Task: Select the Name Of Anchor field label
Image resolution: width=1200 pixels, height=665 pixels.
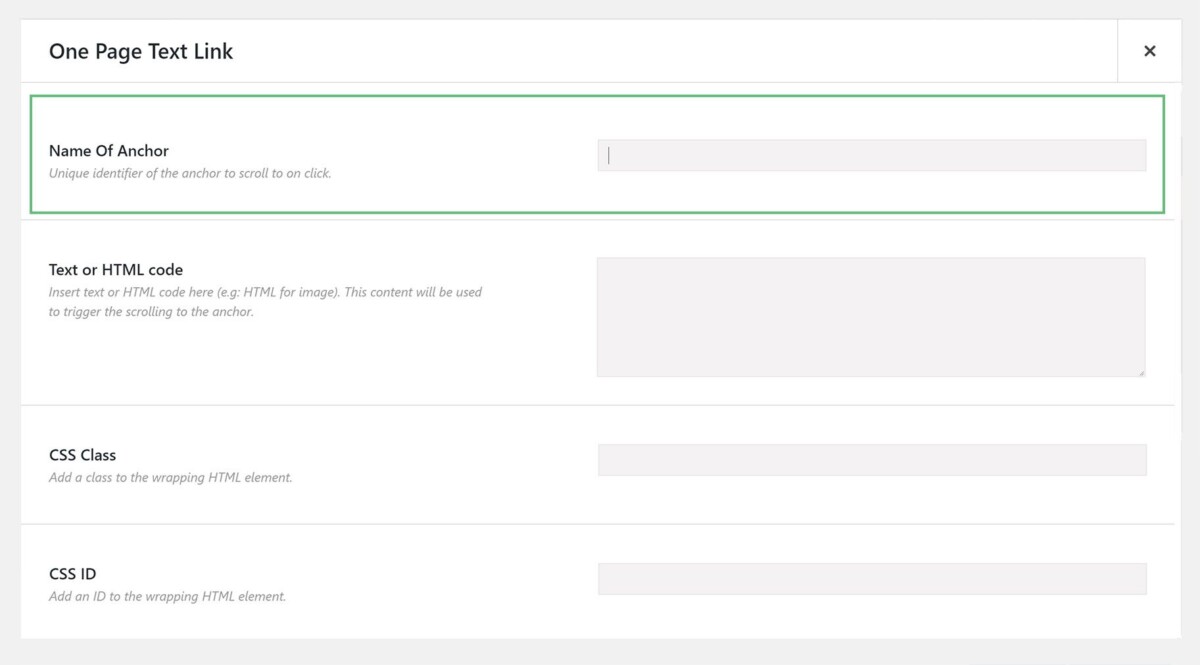Action: [108, 151]
